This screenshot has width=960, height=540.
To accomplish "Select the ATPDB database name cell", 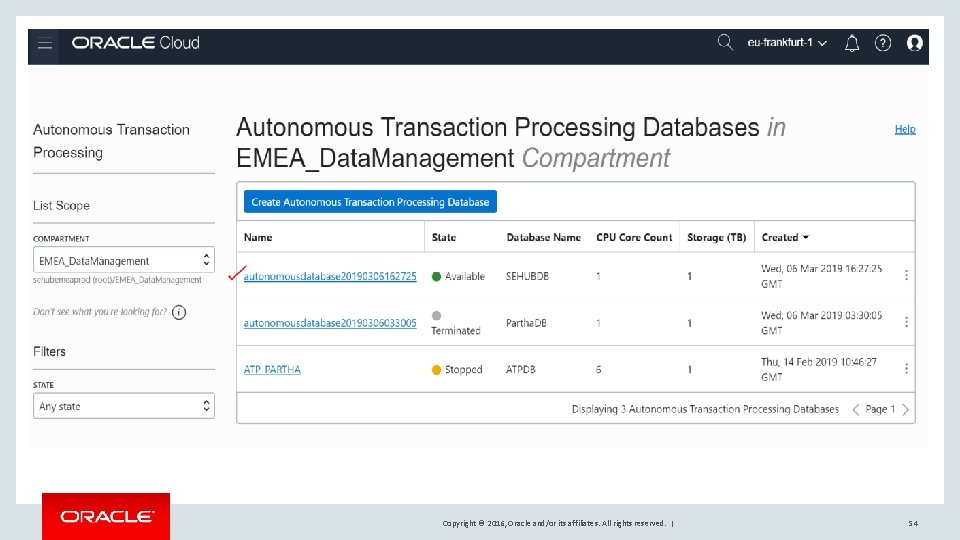I will click(520, 369).
